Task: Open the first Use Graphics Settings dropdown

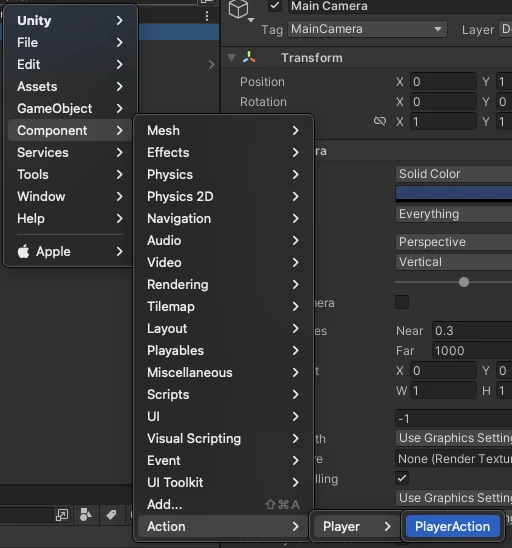Action: (454, 438)
